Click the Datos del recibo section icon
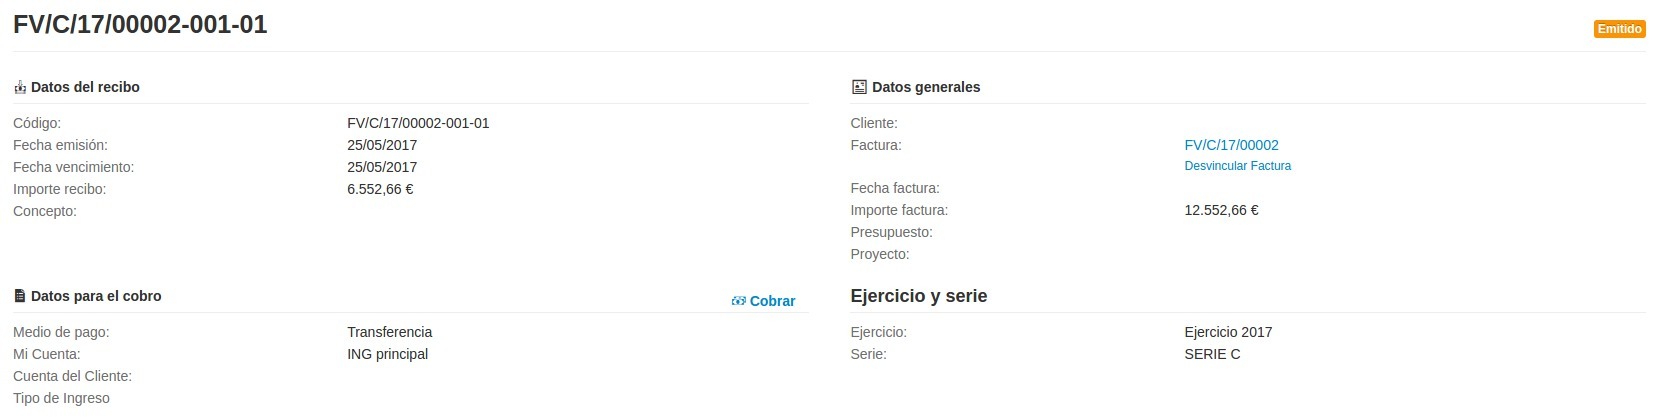 pos(20,88)
